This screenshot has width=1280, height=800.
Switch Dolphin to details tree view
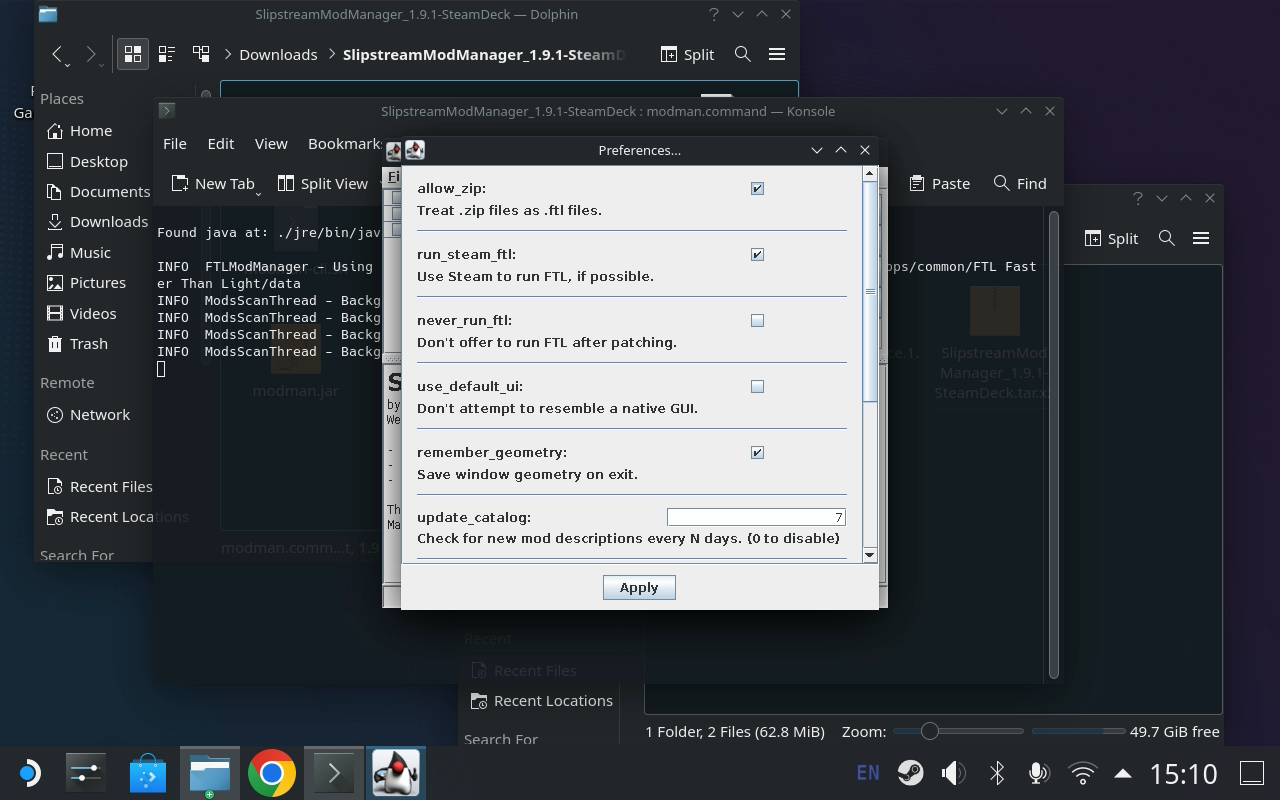coord(201,54)
